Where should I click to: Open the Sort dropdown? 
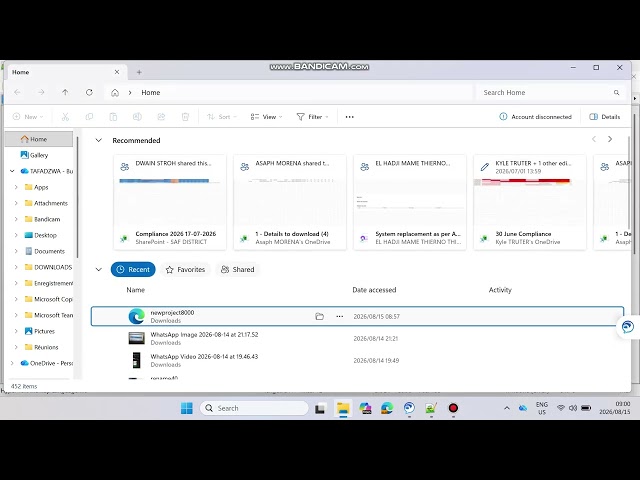(222, 117)
